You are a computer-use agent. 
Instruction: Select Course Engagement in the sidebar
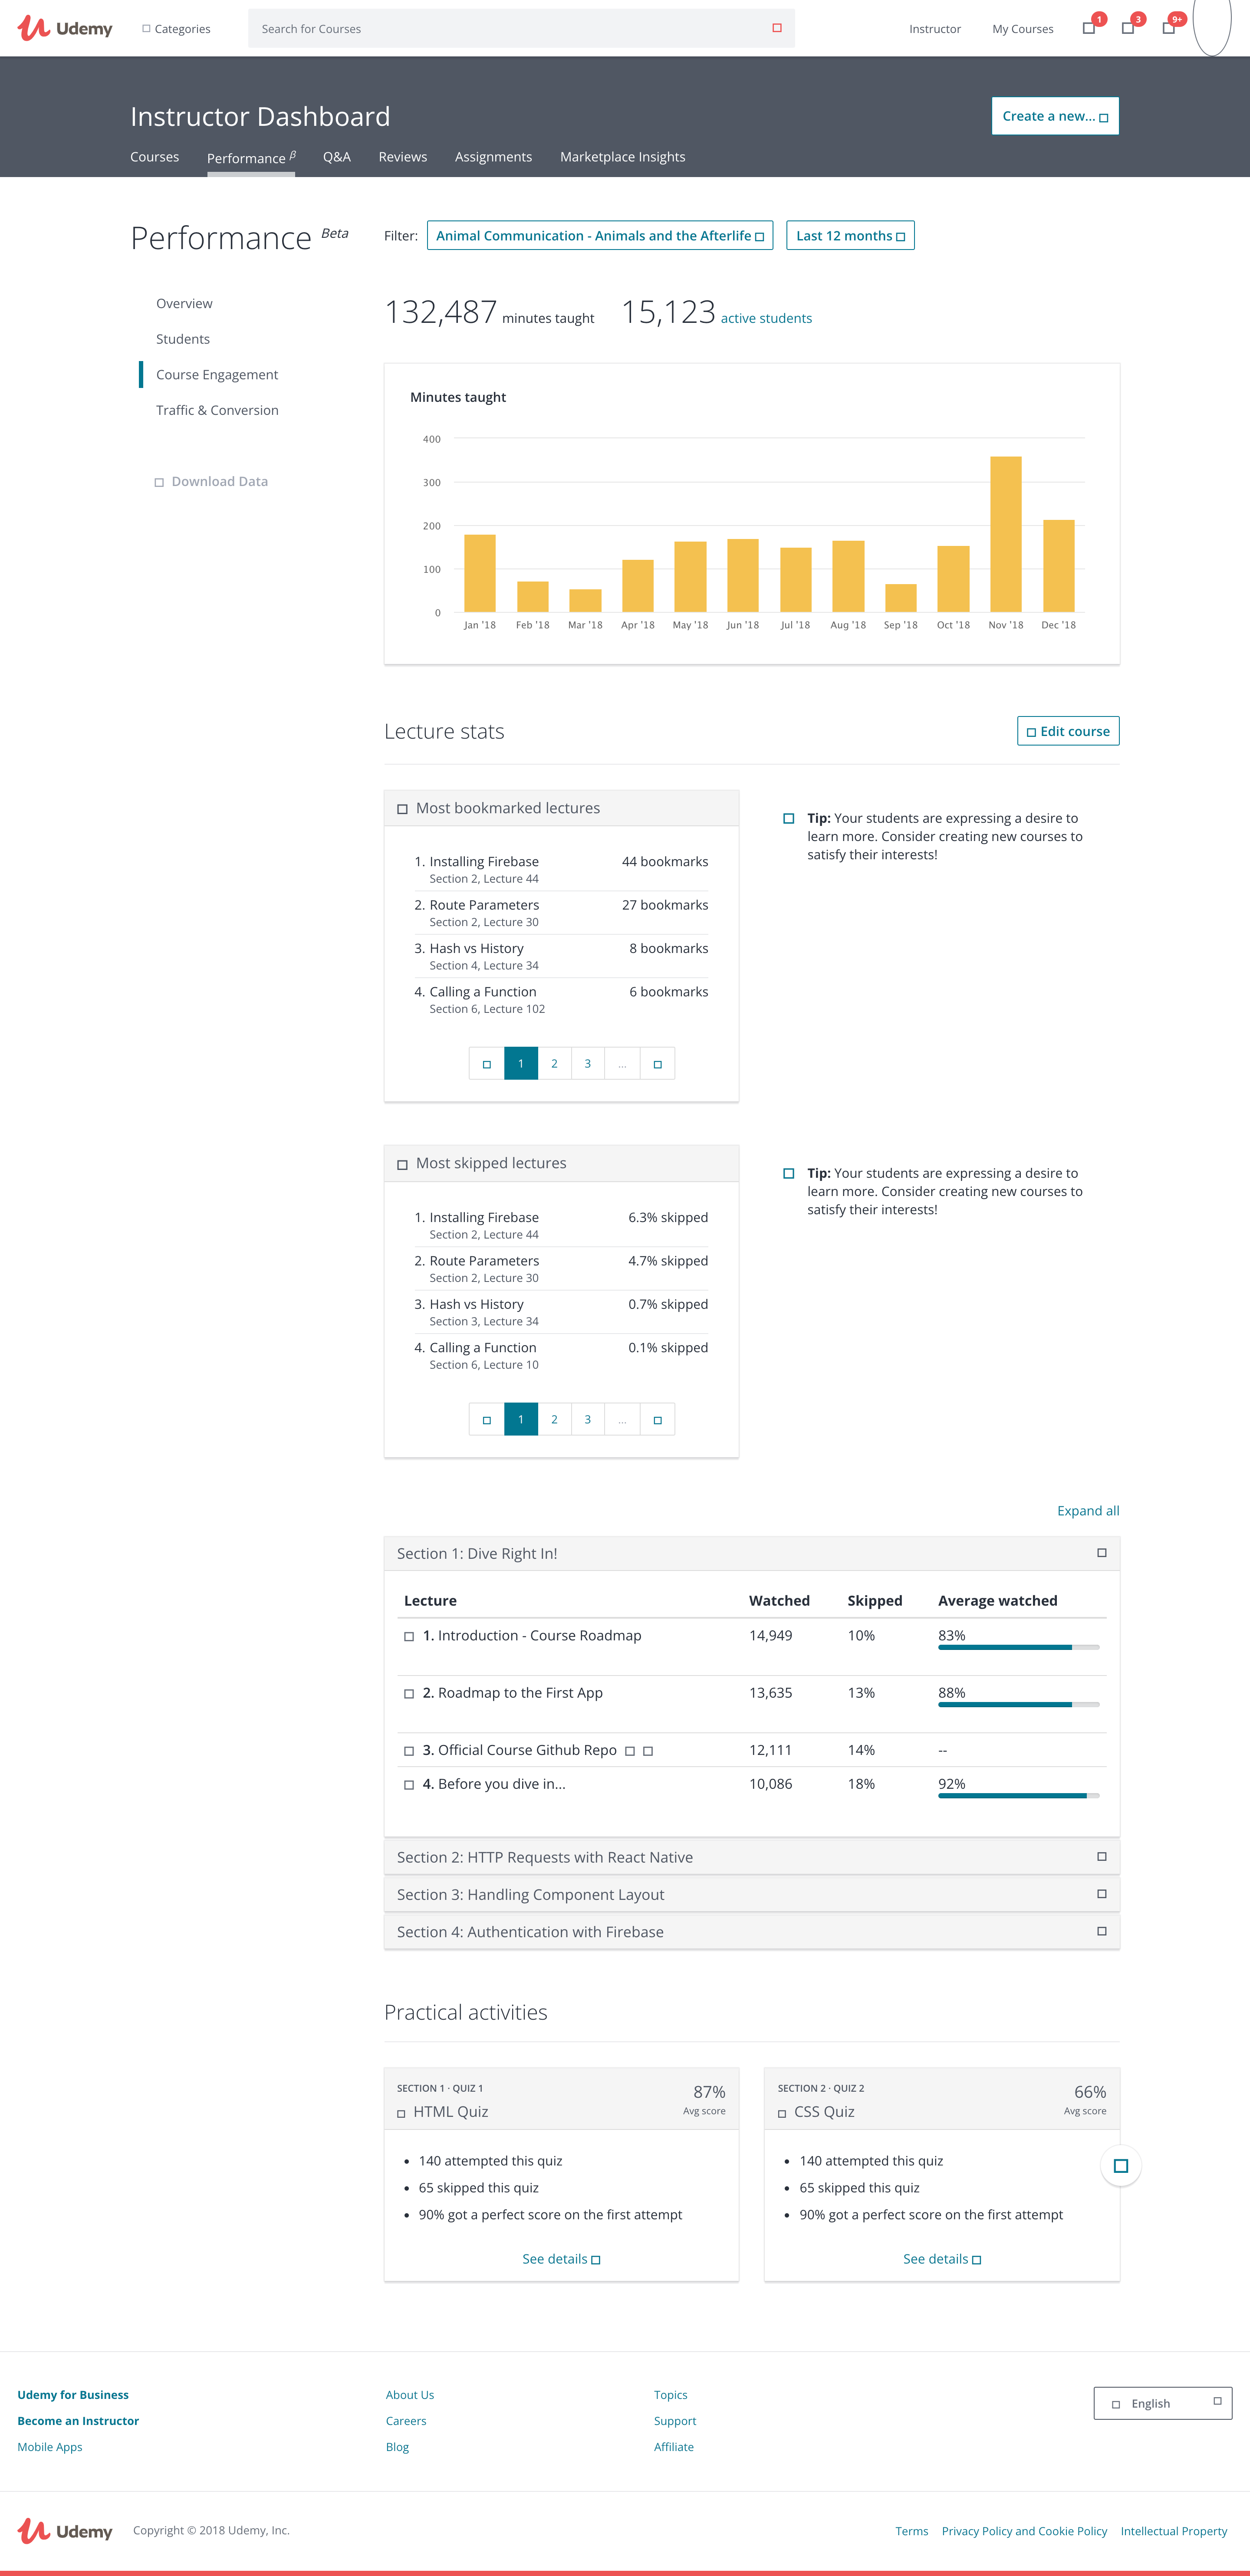click(217, 375)
